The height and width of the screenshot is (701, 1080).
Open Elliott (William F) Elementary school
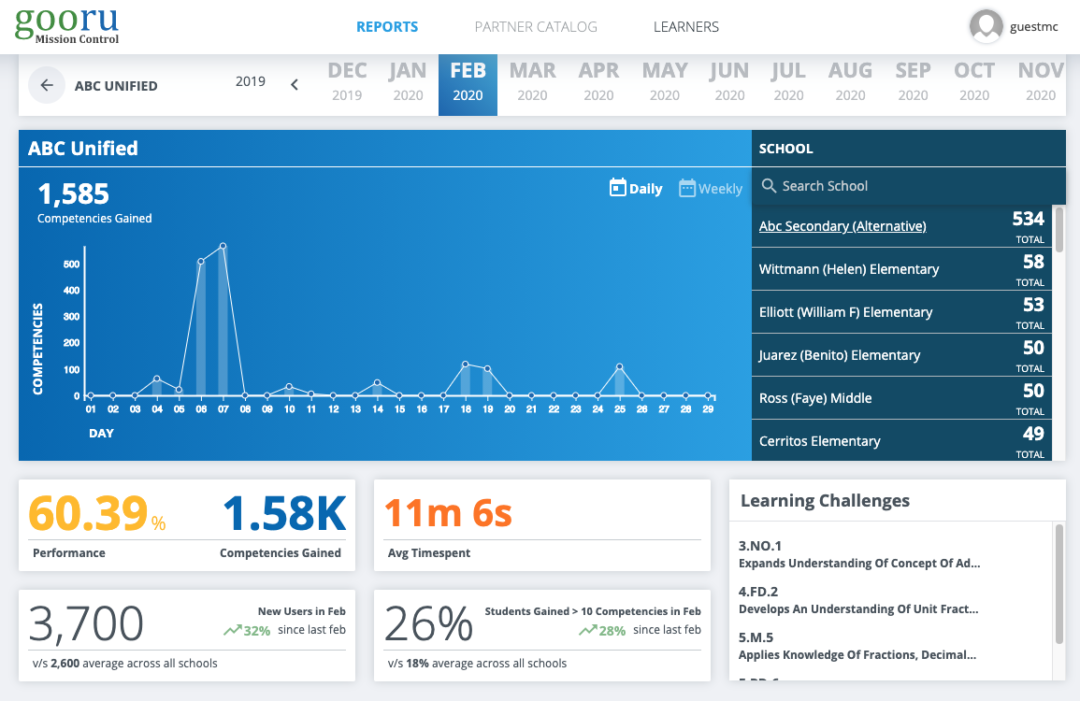pyautogui.click(x=902, y=312)
